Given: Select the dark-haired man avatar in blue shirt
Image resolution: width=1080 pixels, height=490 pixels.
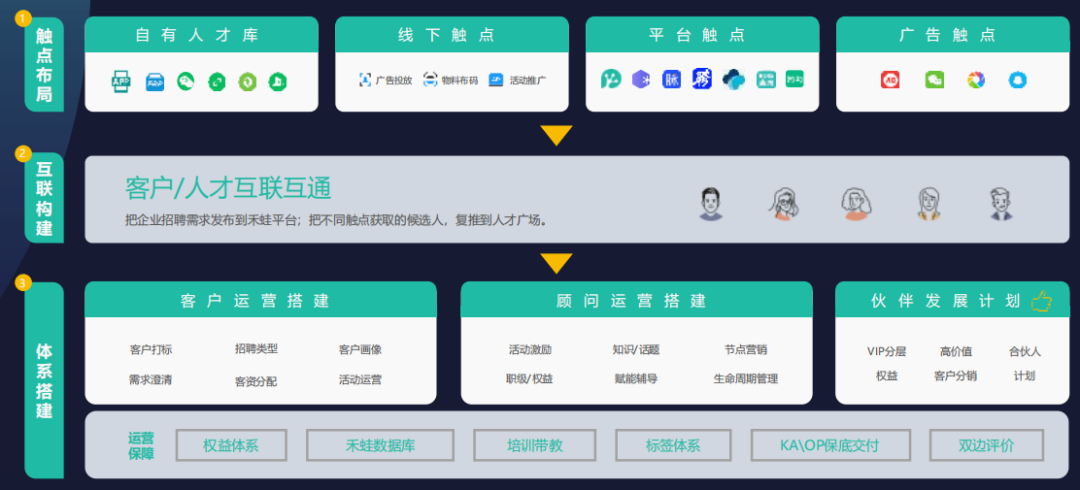Looking at the screenshot, I should [x=711, y=204].
